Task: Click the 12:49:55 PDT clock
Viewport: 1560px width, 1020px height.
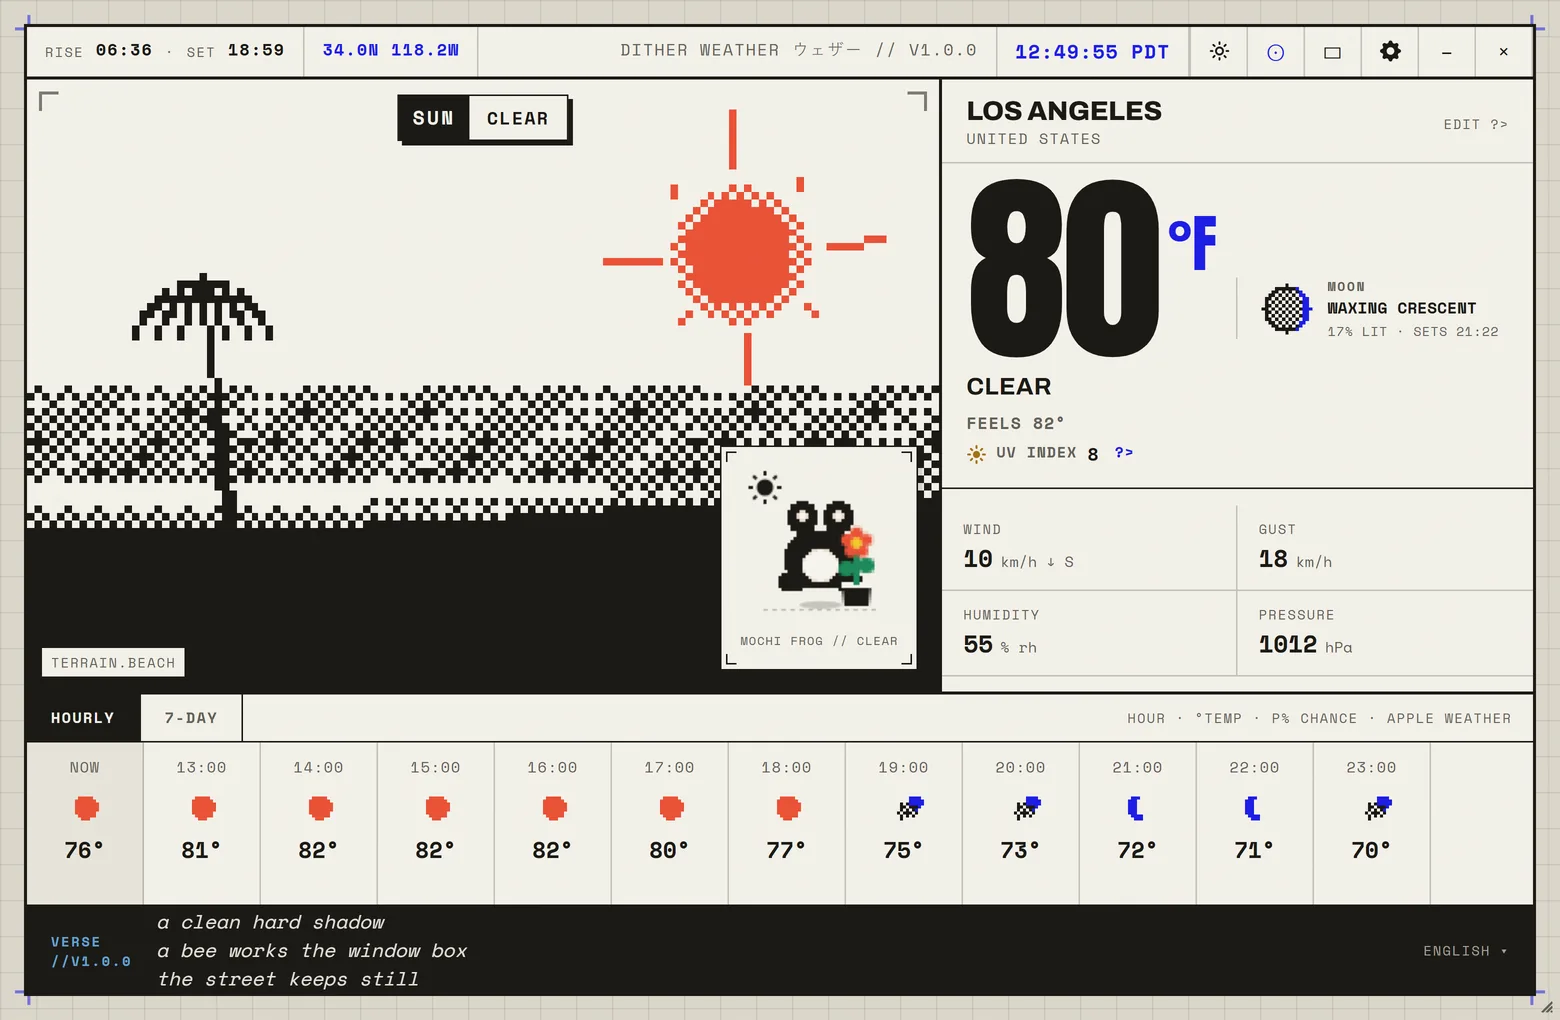Action: point(1092,52)
